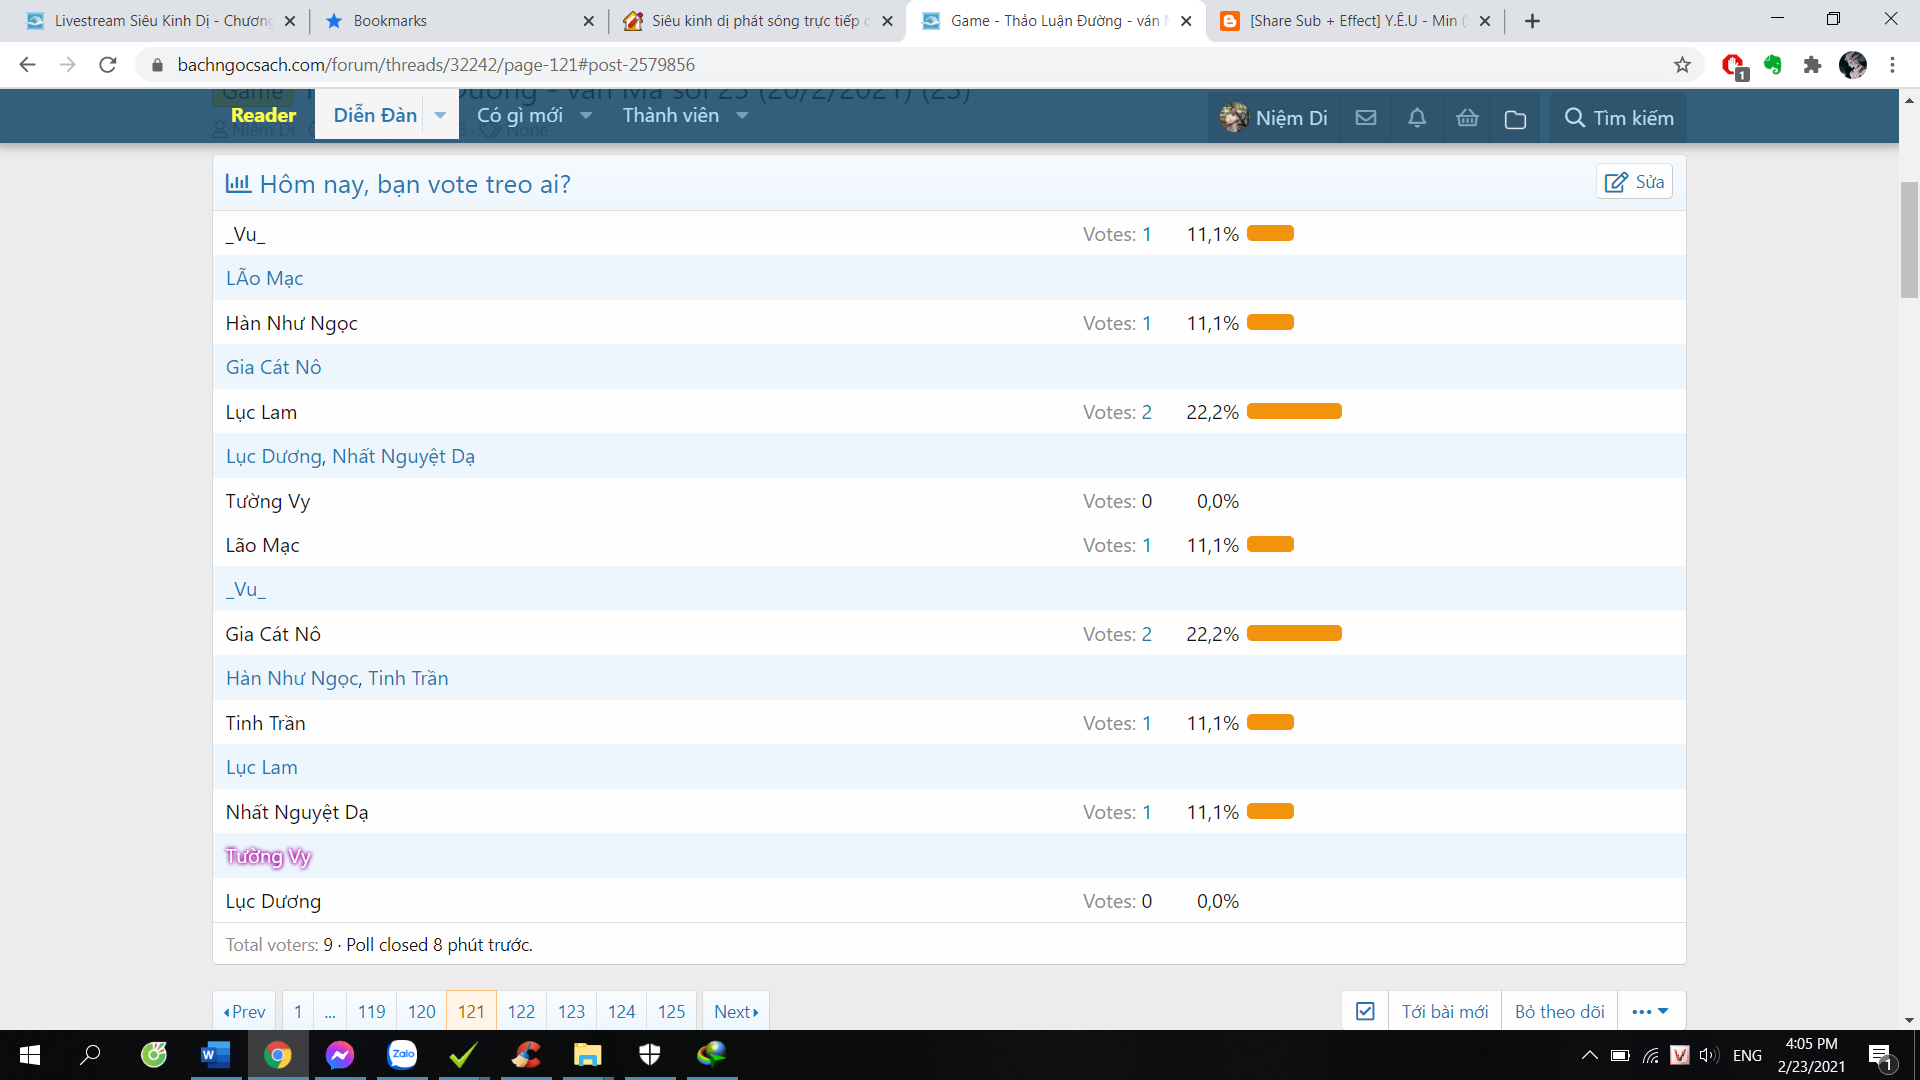Open the inbox envelope icon
Viewport: 1920px width, 1080px height.
pyautogui.click(x=1366, y=118)
